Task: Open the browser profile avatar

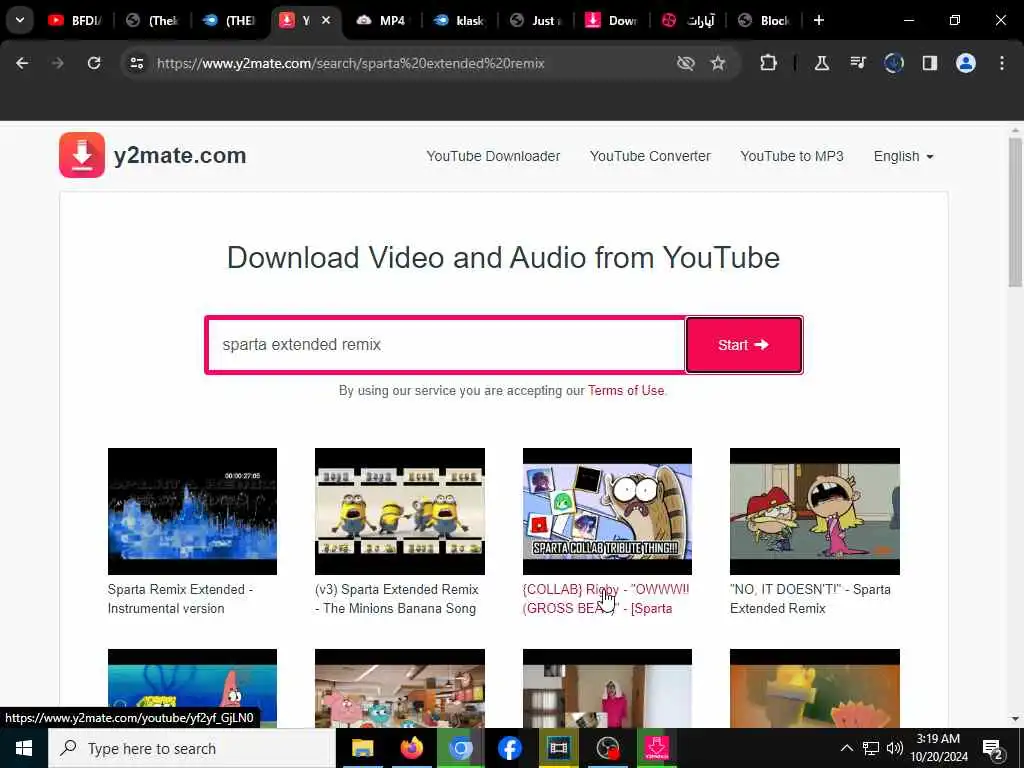Action: 966,63
